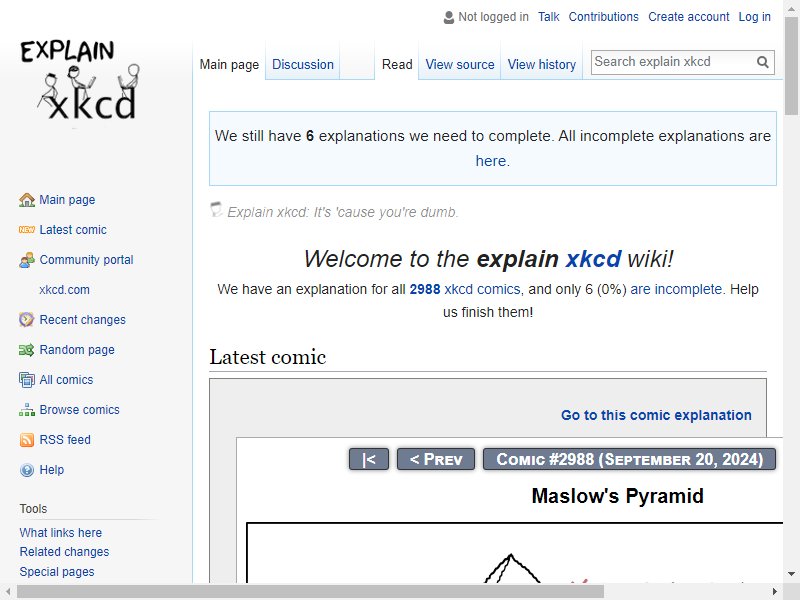Select the Read tab

point(397,65)
